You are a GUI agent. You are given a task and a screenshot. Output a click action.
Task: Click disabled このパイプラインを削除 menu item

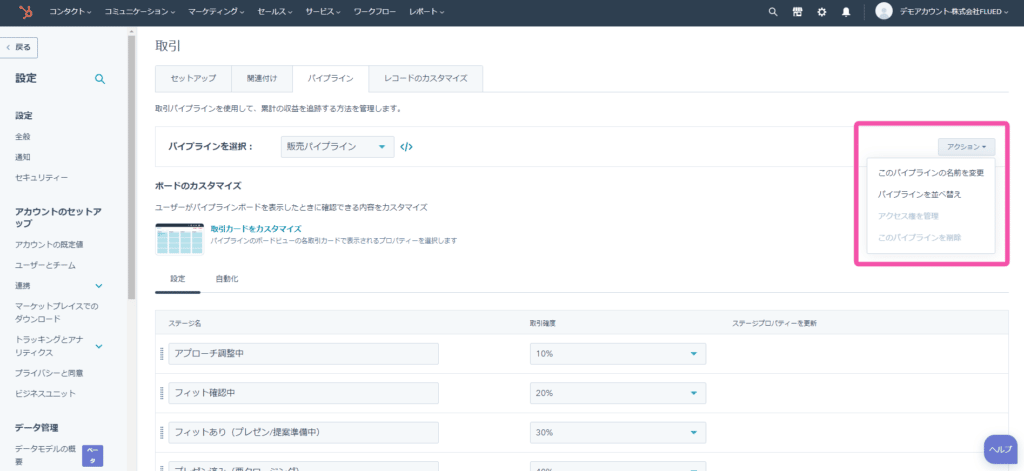(931, 238)
